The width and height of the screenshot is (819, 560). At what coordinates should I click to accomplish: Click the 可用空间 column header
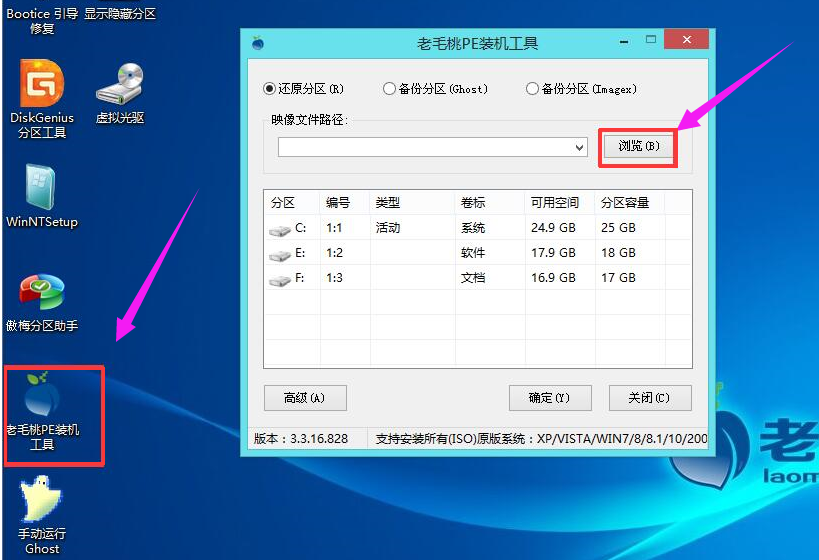click(x=555, y=202)
